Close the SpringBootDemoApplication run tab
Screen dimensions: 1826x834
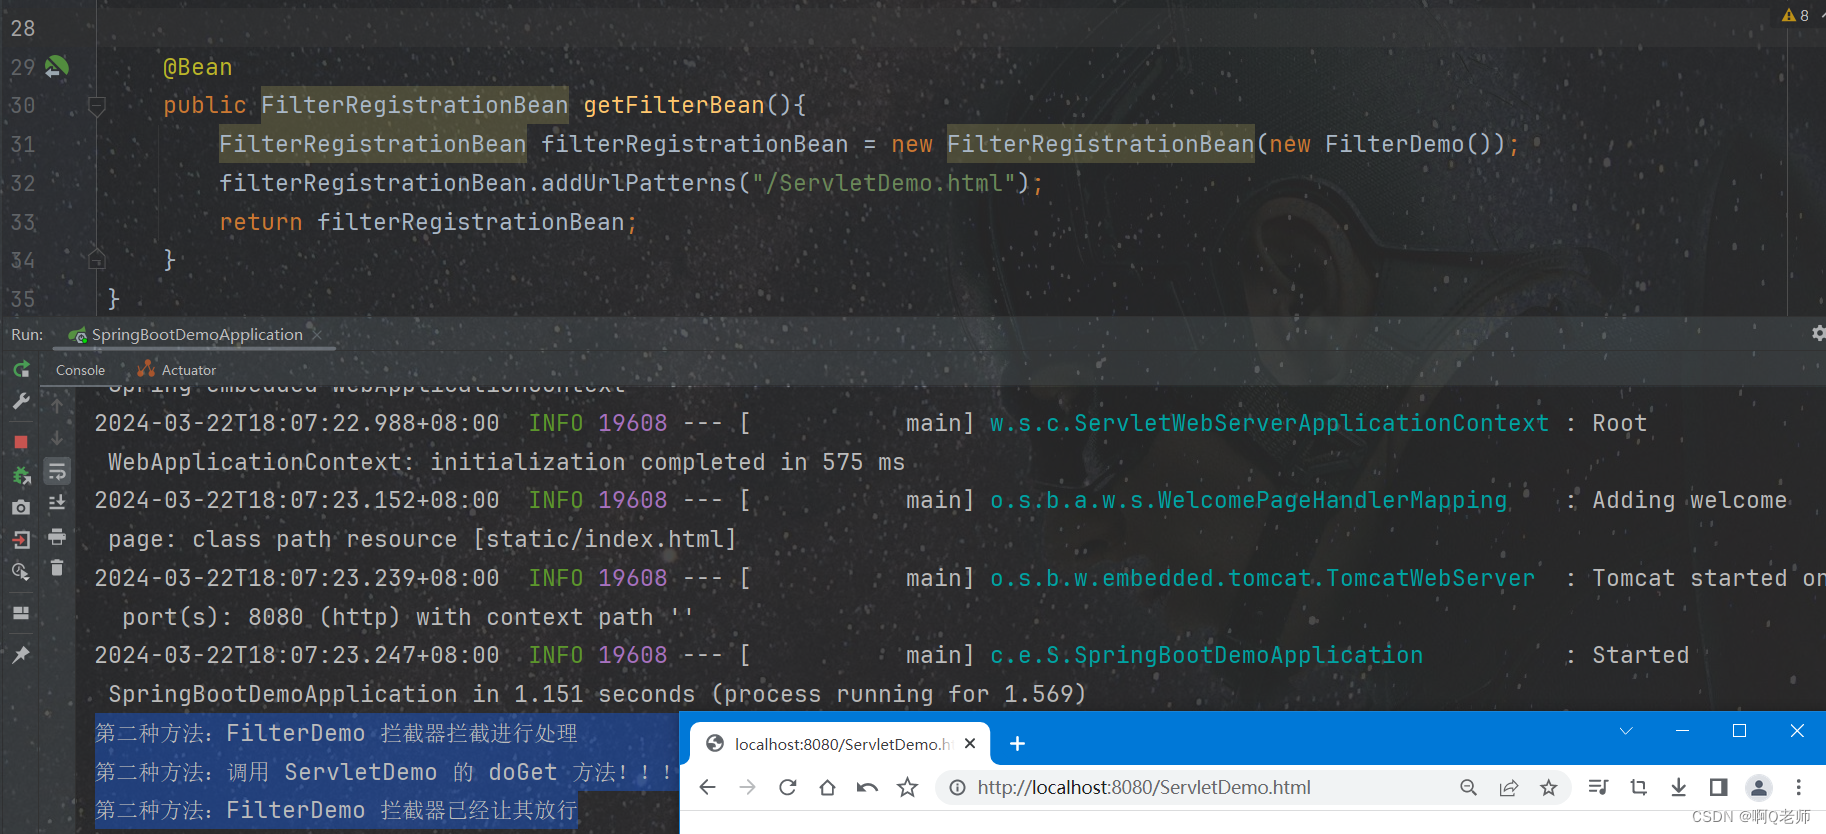317,335
